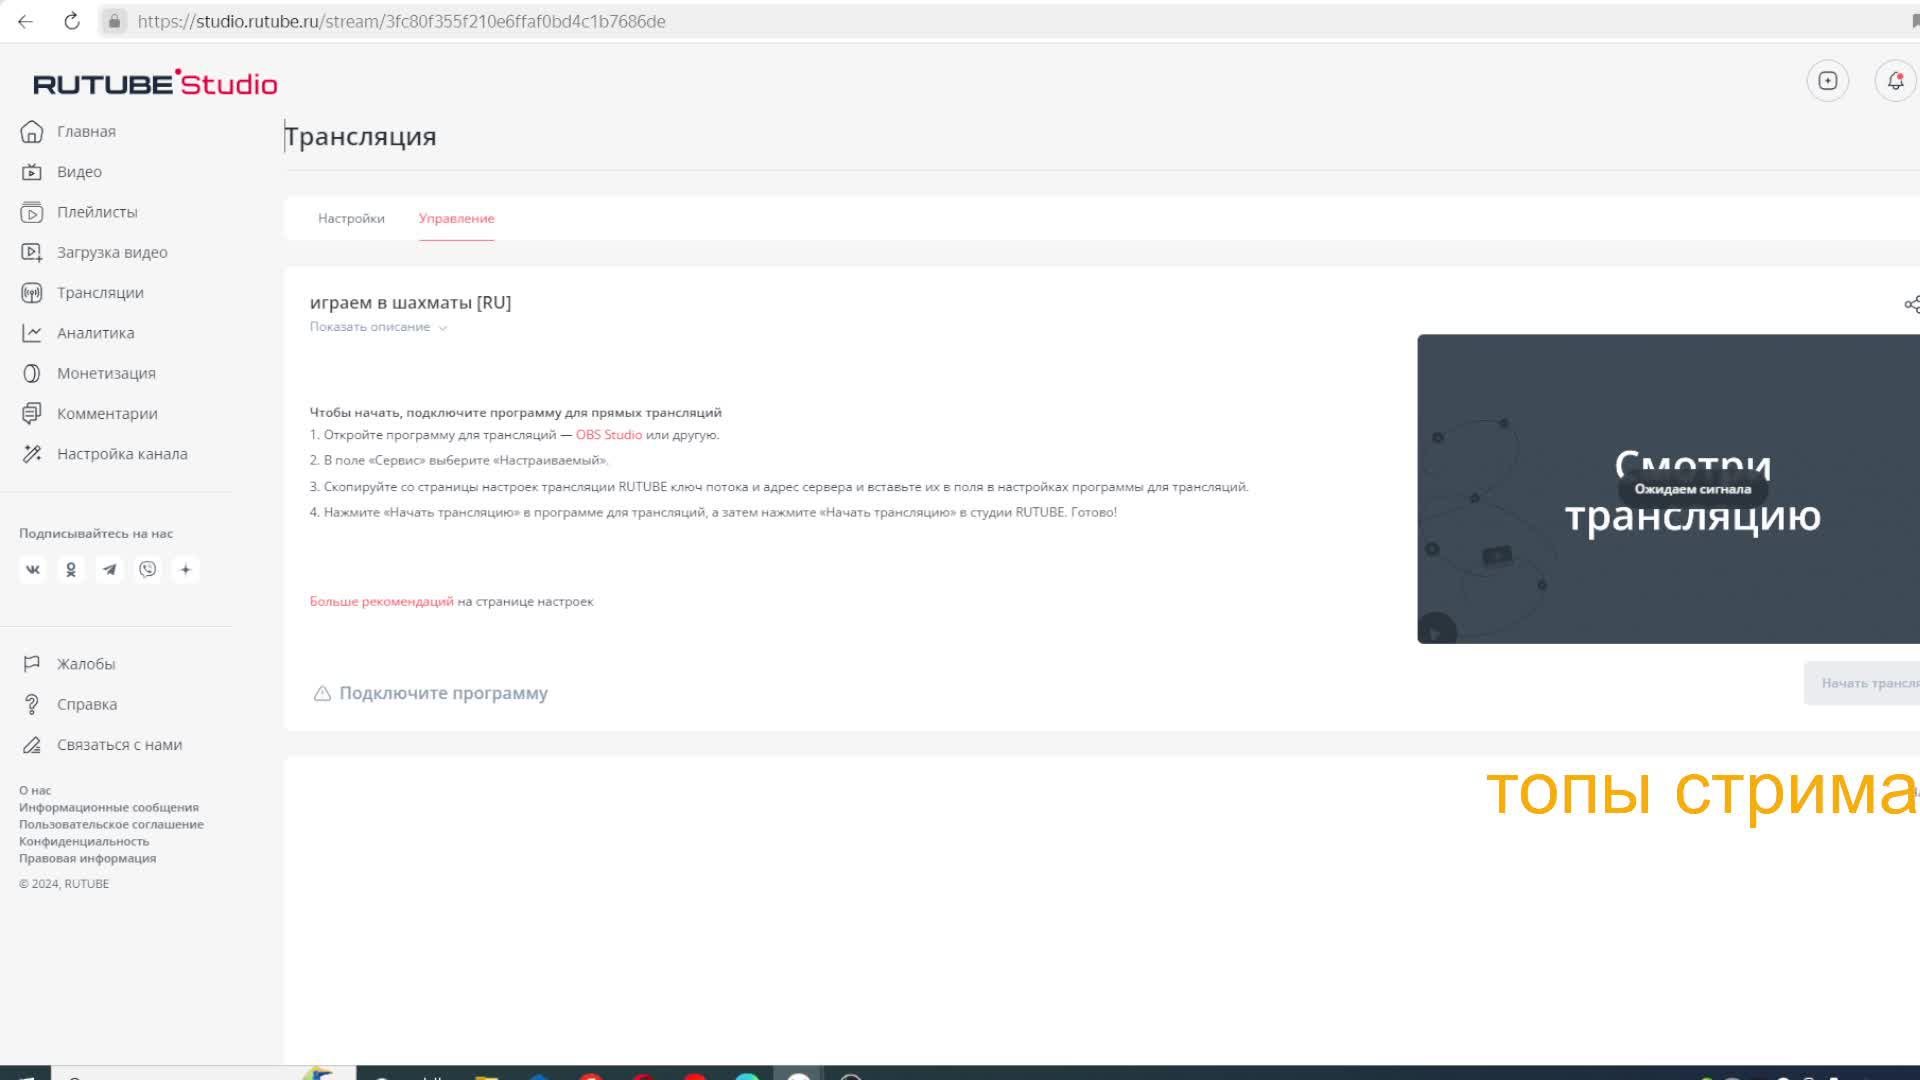Image resolution: width=1920 pixels, height=1080 pixels.
Task: Click the notifications bell icon
Action: 1895,81
